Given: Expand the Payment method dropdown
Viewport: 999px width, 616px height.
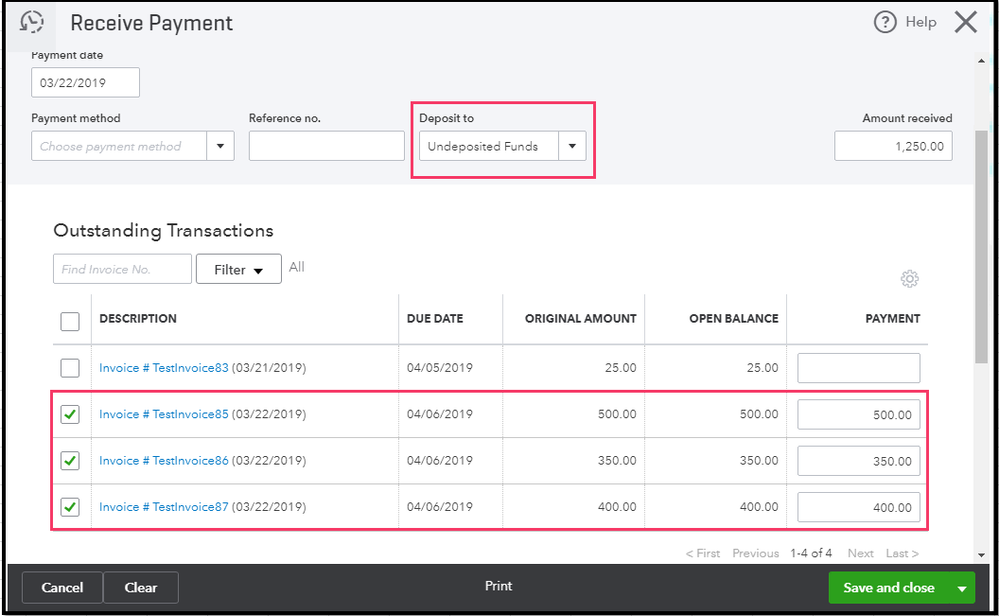Looking at the screenshot, I should pyautogui.click(x=220, y=146).
